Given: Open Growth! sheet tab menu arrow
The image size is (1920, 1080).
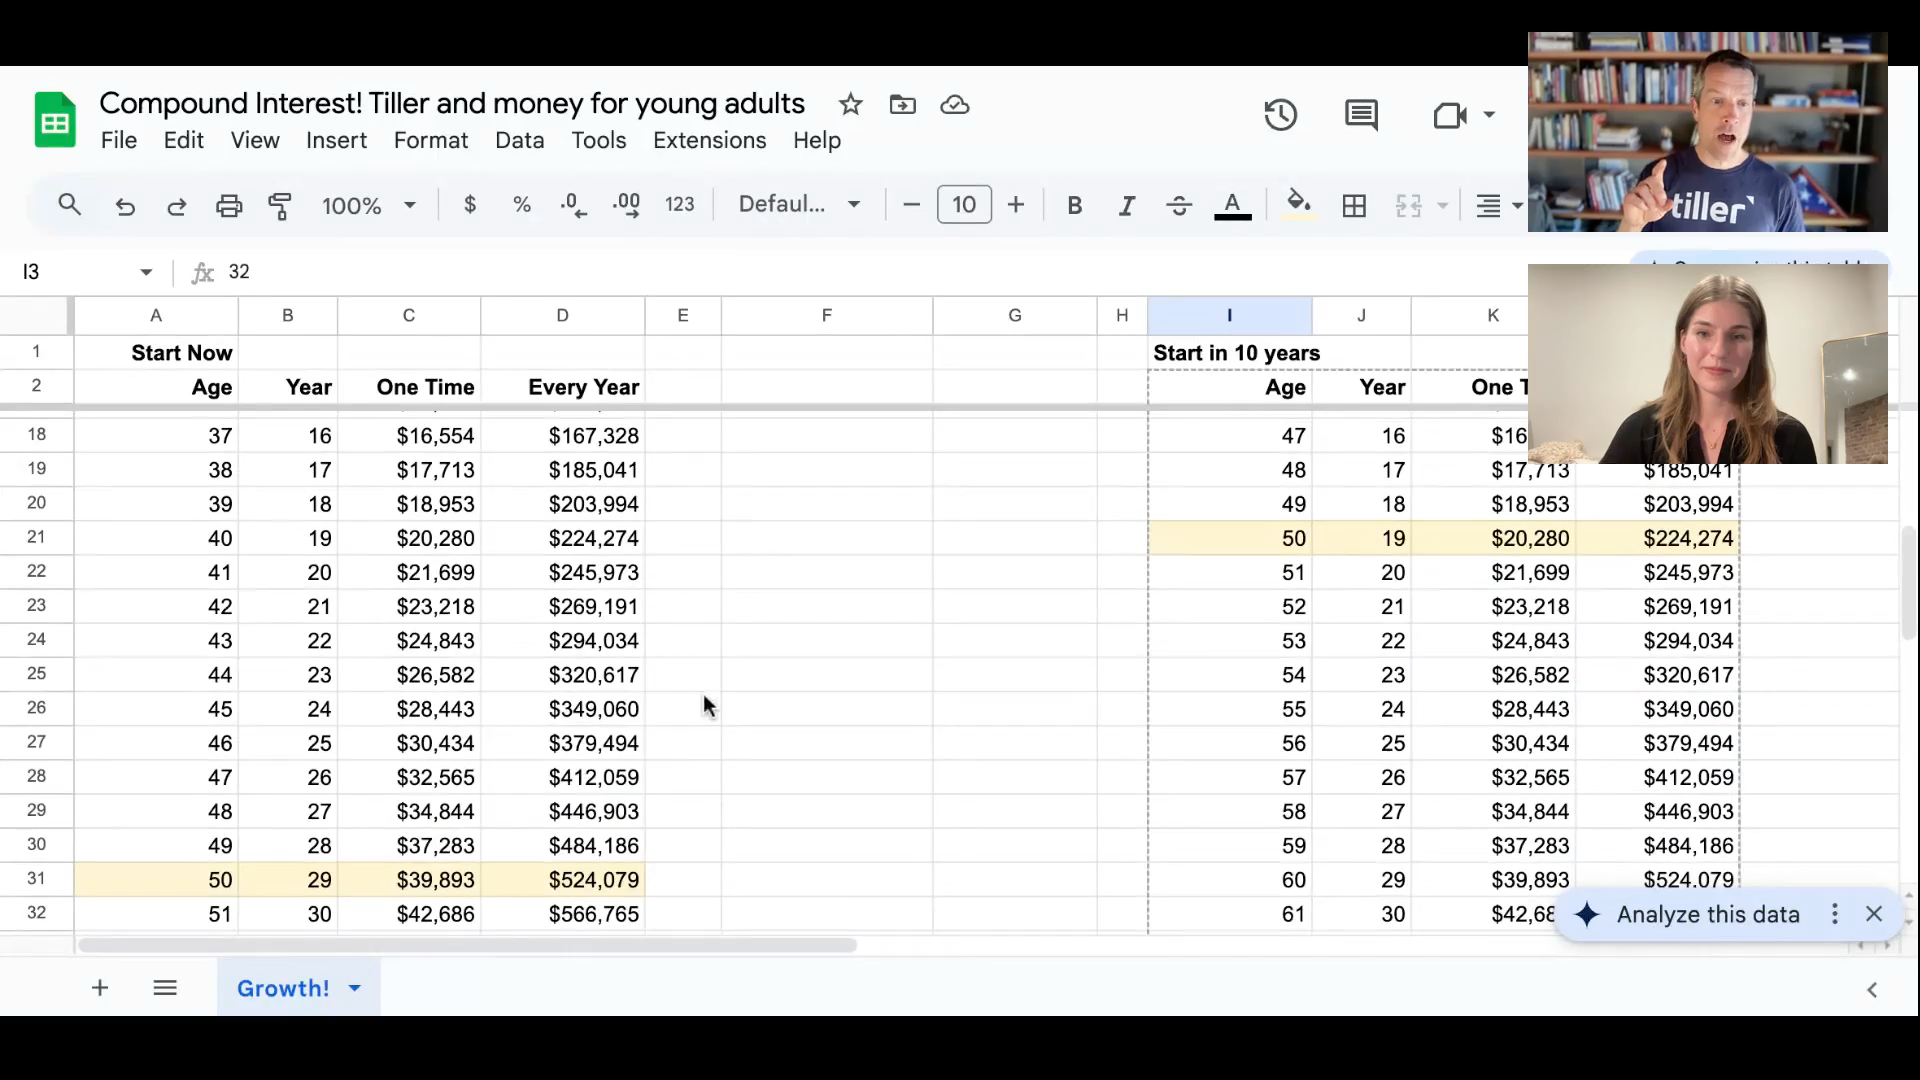Looking at the screenshot, I should coord(354,988).
